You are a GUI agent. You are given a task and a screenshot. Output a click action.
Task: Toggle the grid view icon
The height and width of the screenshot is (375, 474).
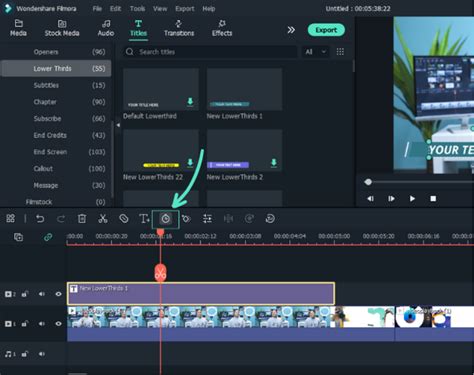pyautogui.click(x=340, y=52)
